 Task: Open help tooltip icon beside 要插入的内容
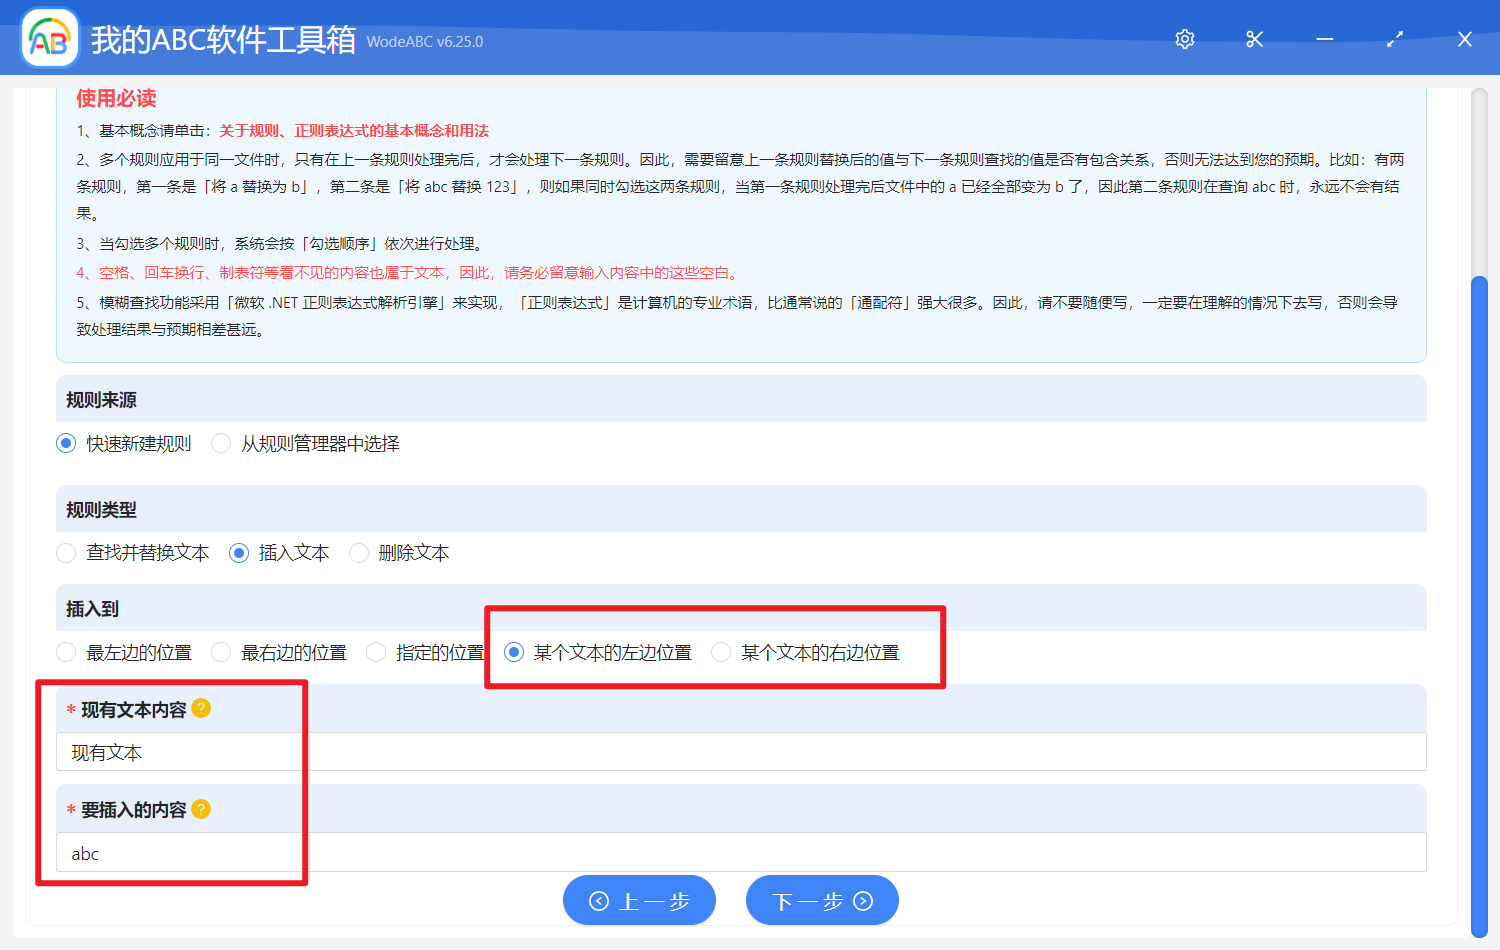(200, 809)
